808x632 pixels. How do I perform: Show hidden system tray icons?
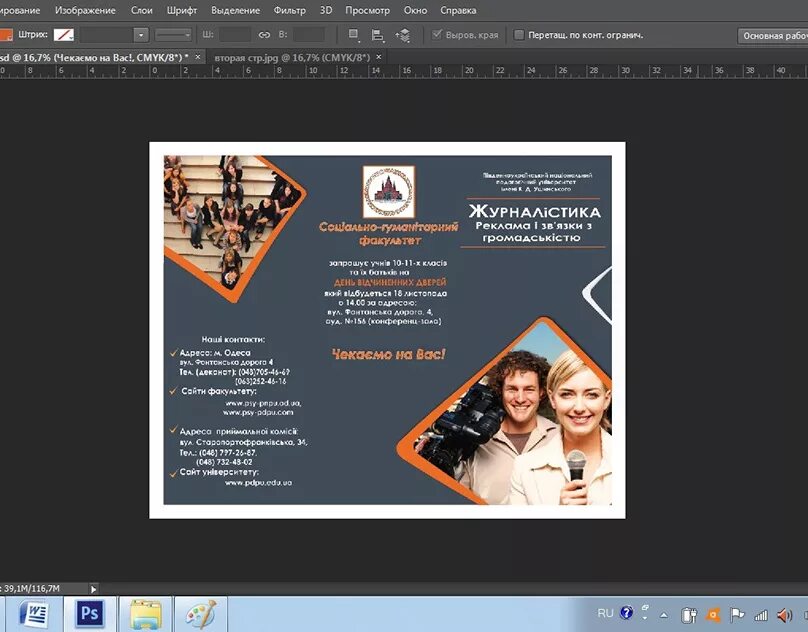664,614
